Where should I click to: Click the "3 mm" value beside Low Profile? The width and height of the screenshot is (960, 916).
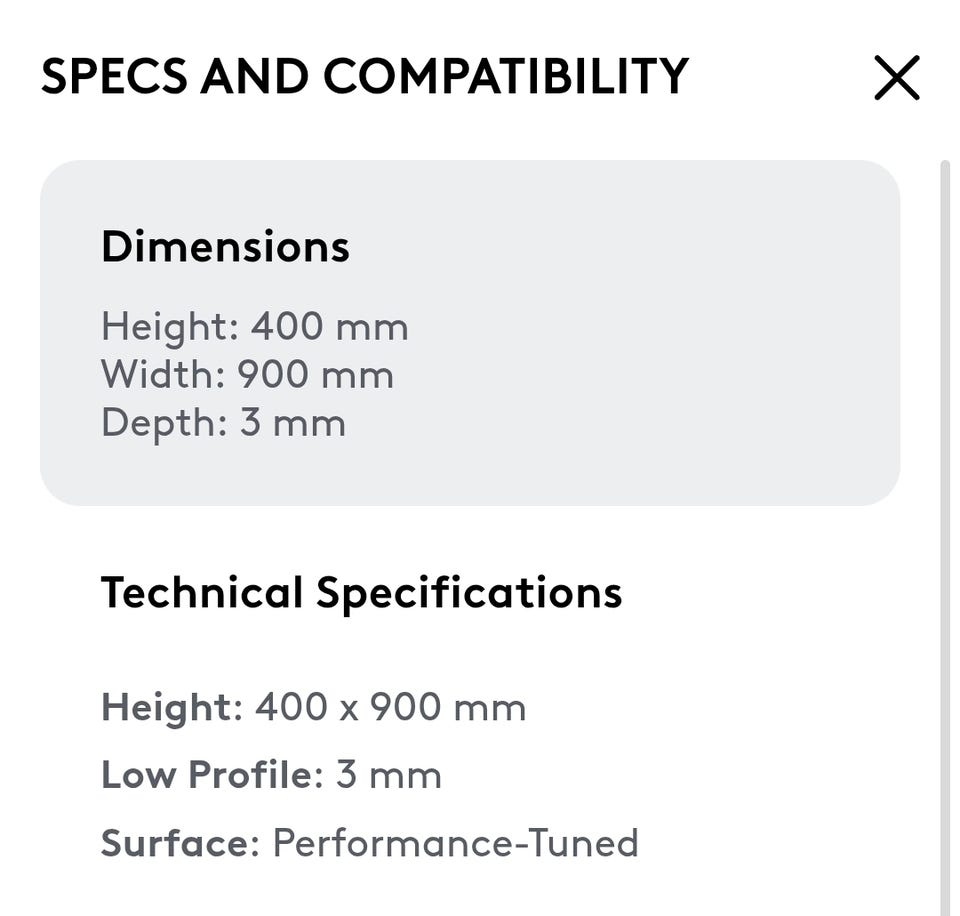click(388, 775)
